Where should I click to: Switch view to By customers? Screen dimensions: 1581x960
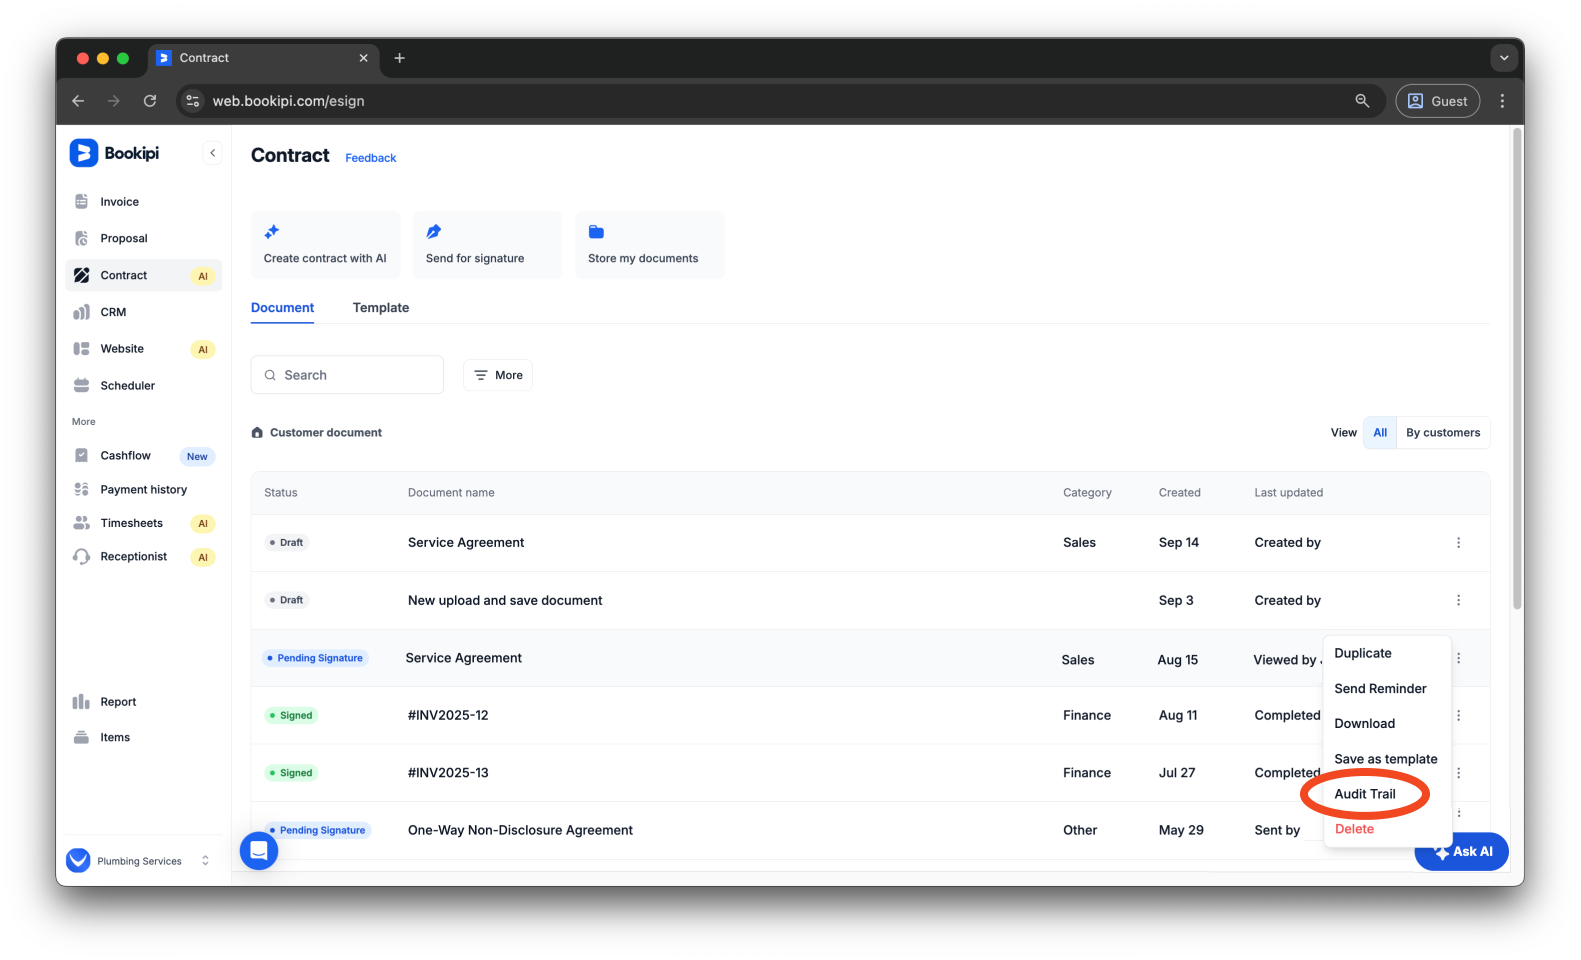(x=1443, y=433)
